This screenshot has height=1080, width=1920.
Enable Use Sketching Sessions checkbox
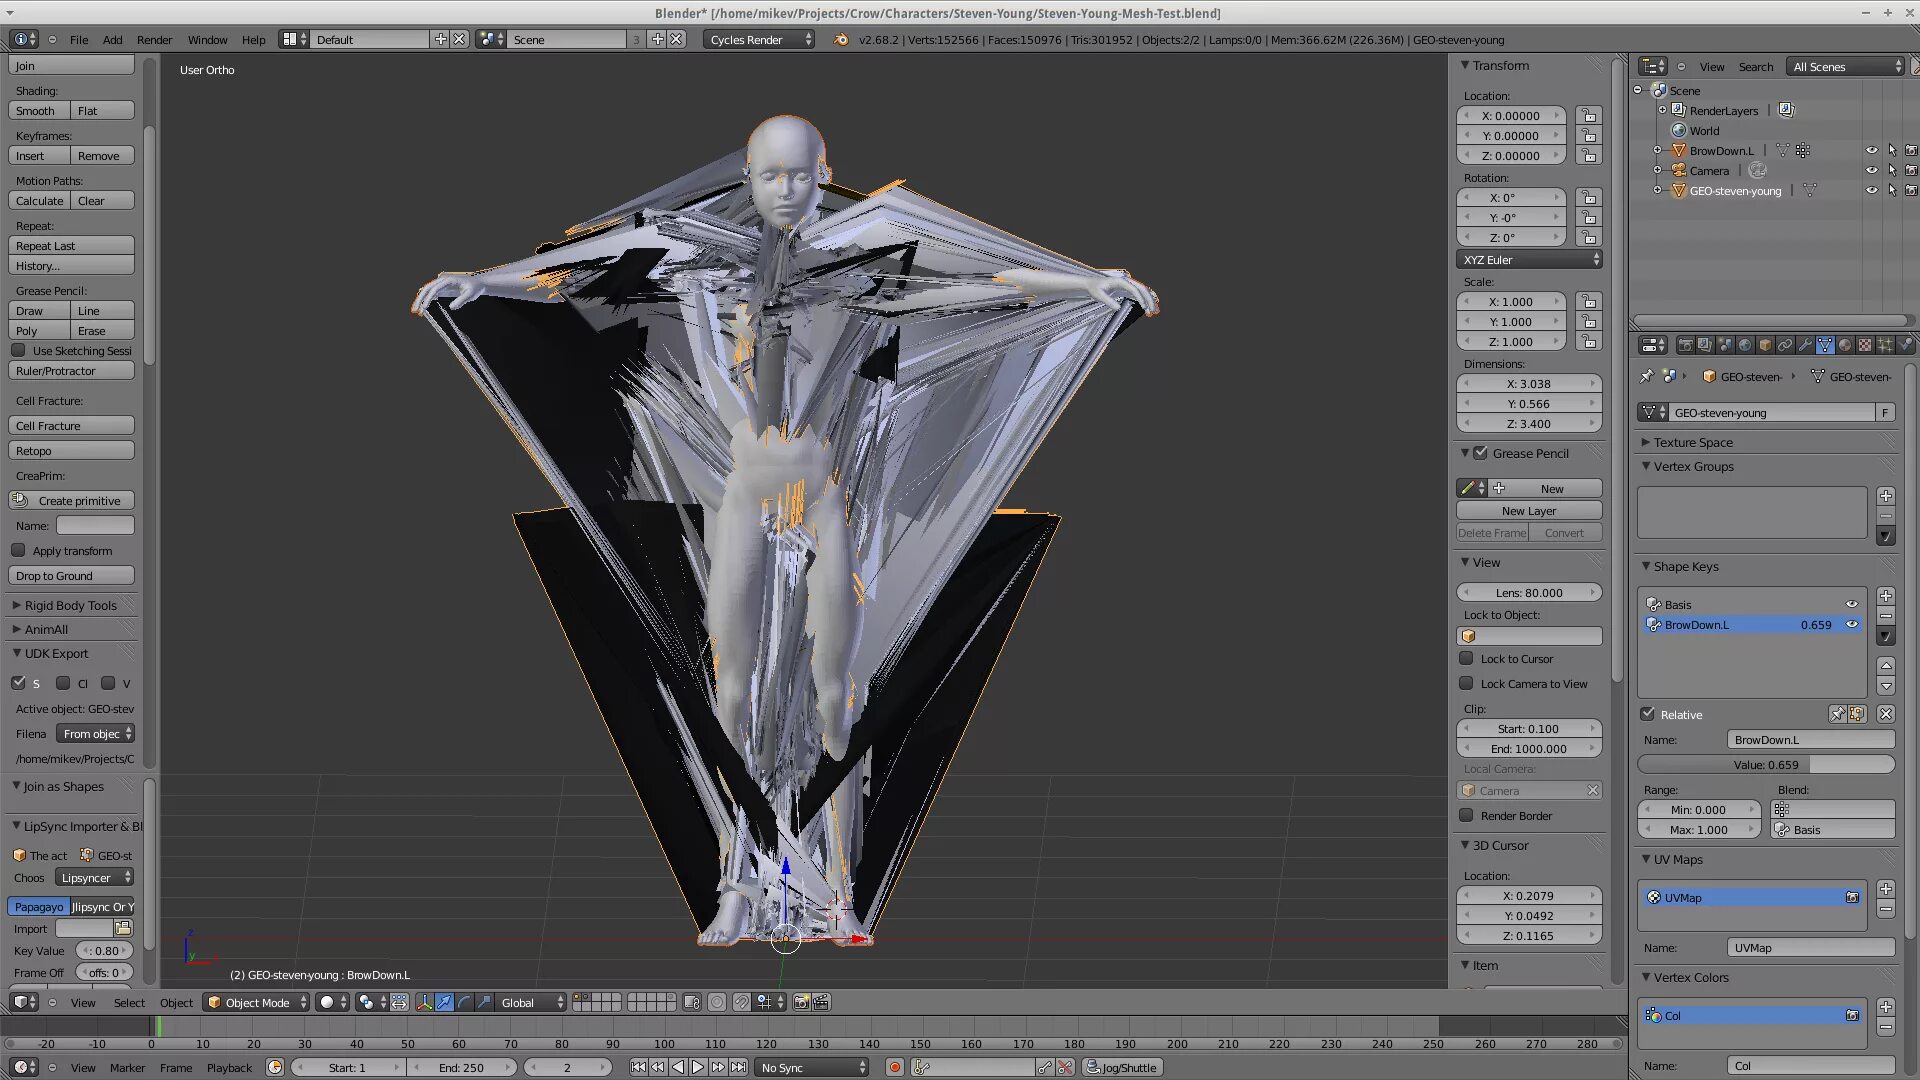(x=19, y=351)
